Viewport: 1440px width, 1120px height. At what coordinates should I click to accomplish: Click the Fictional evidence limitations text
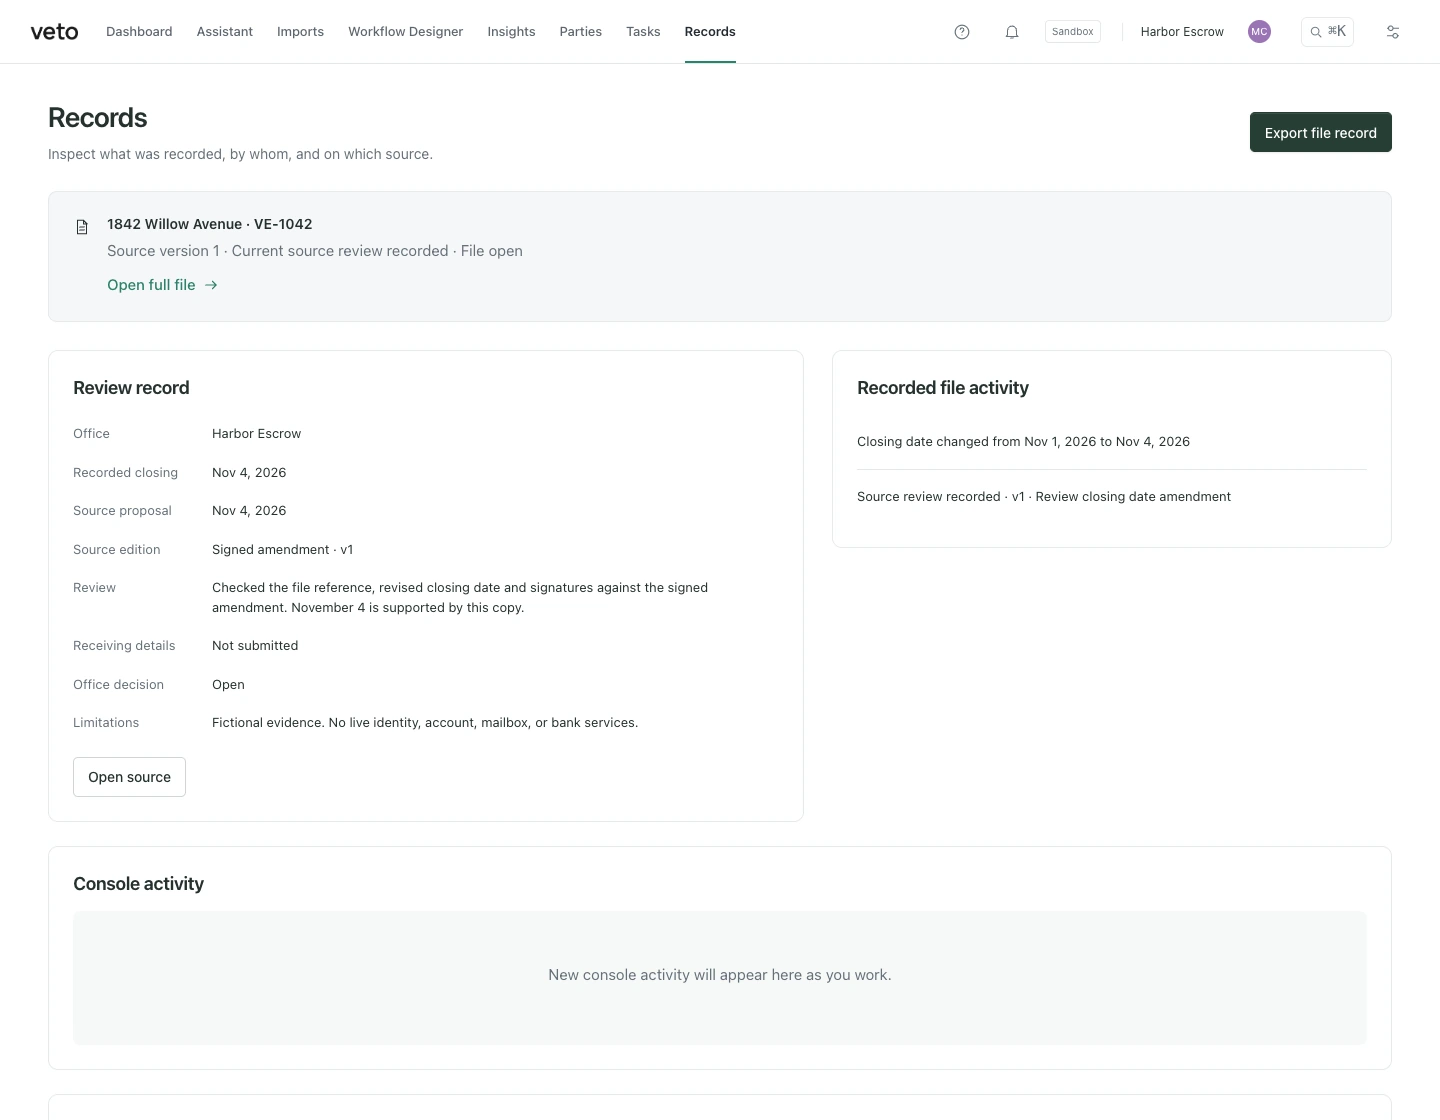point(425,723)
